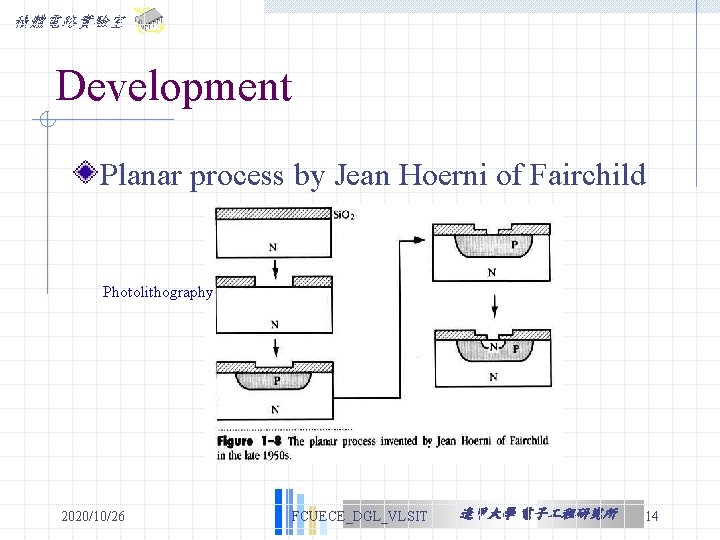Click the footer text "FCUECE_DGL_VLSIT"
720x540 pixels.
tap(359, 516)
